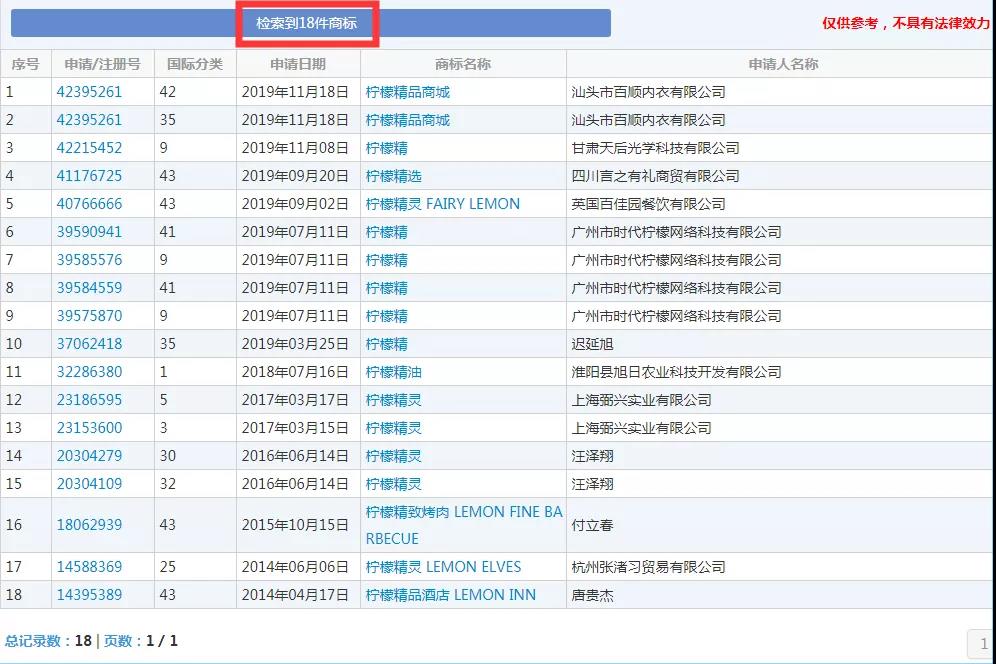Click trademark 柠檬精 in row 7
This screenshot has width=996, height=664.
(386, 260)
